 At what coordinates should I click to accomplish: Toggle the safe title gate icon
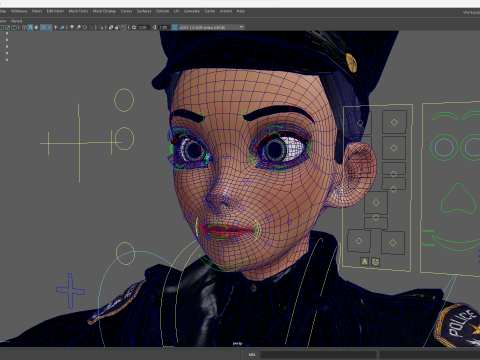tap(14, 27)
